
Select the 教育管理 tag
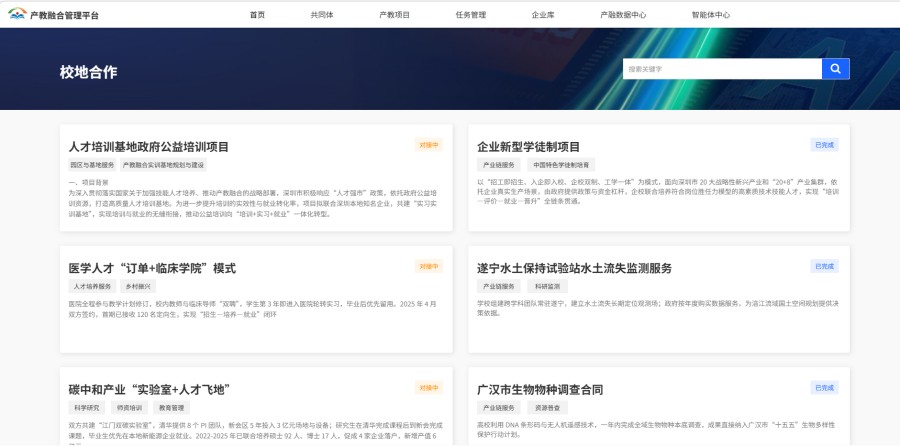click(x=171, y=408)
